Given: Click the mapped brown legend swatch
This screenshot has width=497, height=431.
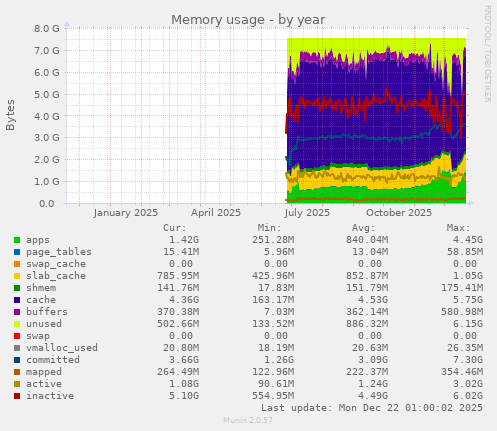Looking at the screenshot, I should click(17, 372).
